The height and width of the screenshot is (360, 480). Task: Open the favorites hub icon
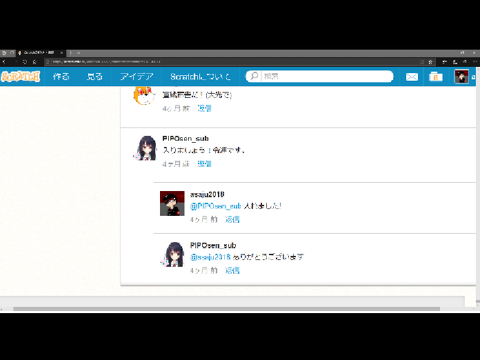pyautogui.click(x=444, y=62)
